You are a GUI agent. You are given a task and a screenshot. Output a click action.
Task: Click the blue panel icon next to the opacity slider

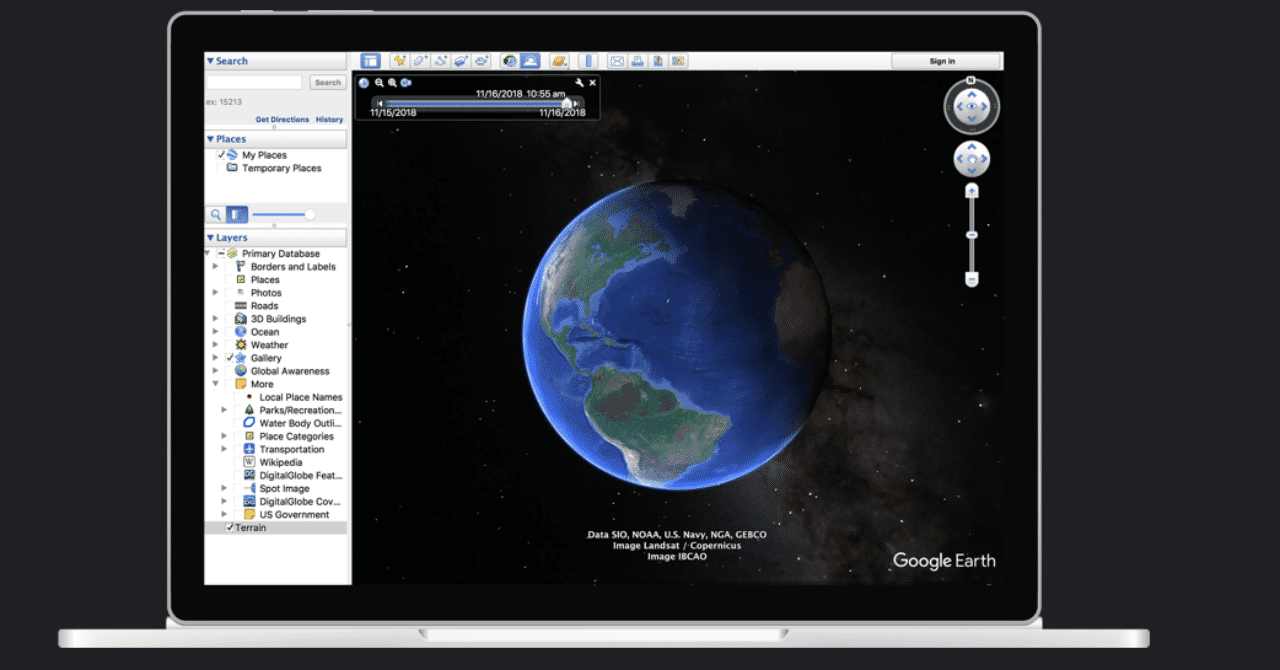[236, 214]
